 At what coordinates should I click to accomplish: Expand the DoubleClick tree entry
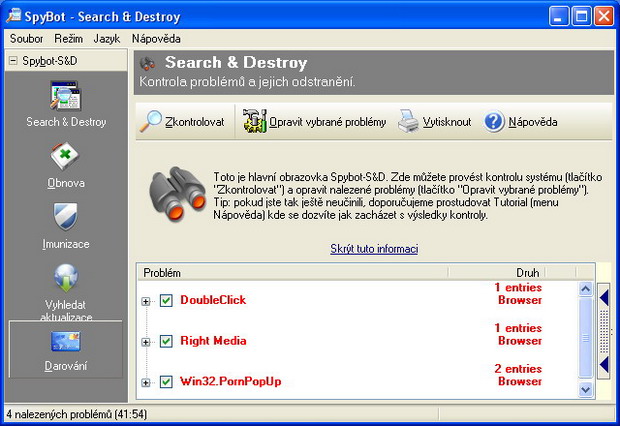tap(146, 301)
